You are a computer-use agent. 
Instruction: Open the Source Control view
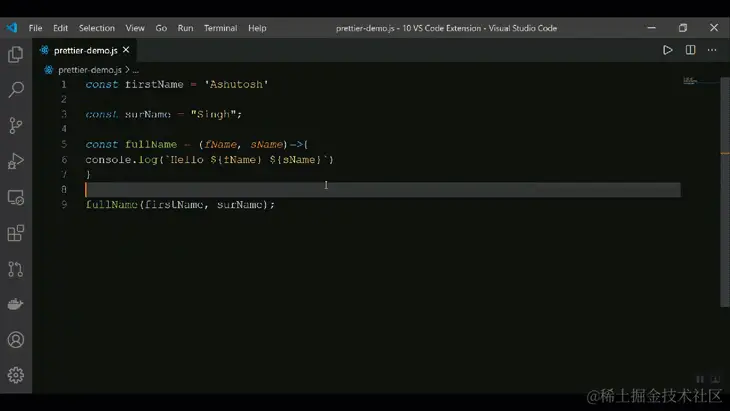point(15,125)
